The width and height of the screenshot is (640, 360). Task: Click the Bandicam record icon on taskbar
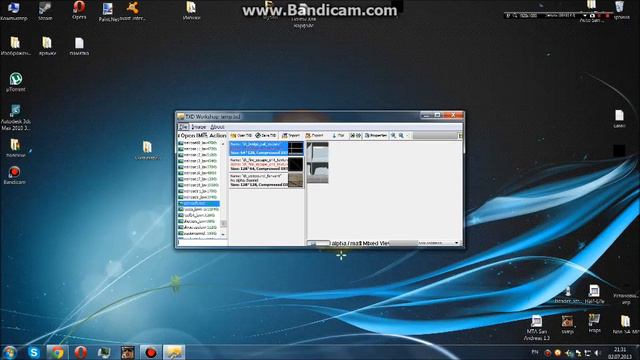(x=151, y=352)
